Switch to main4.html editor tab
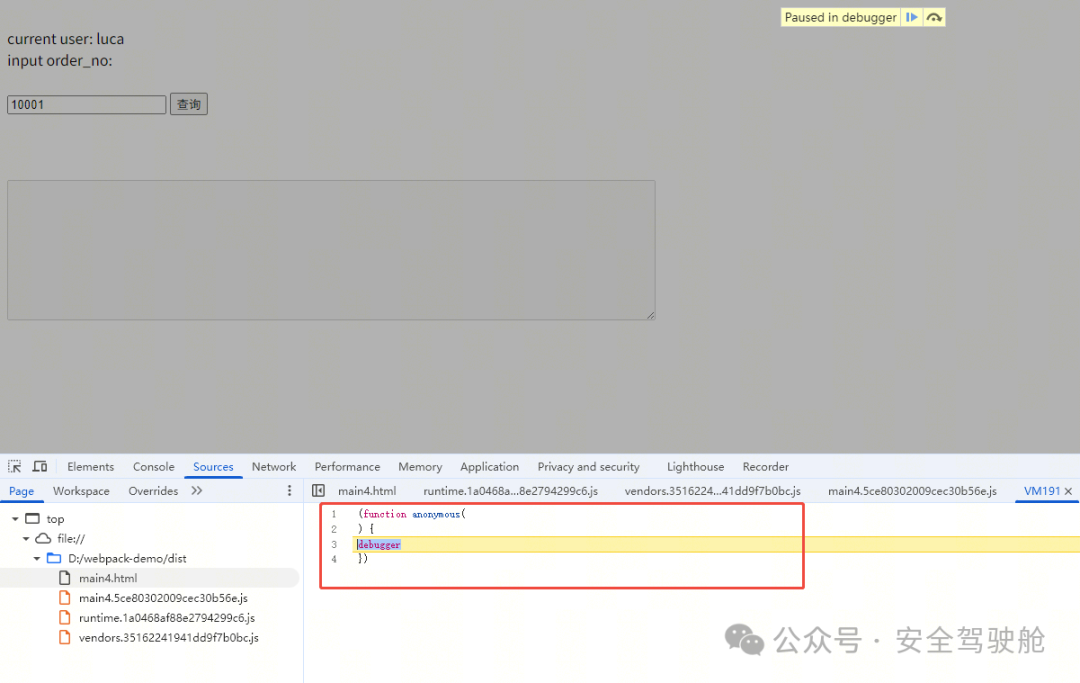1080x683 pixels. (367, 490)
